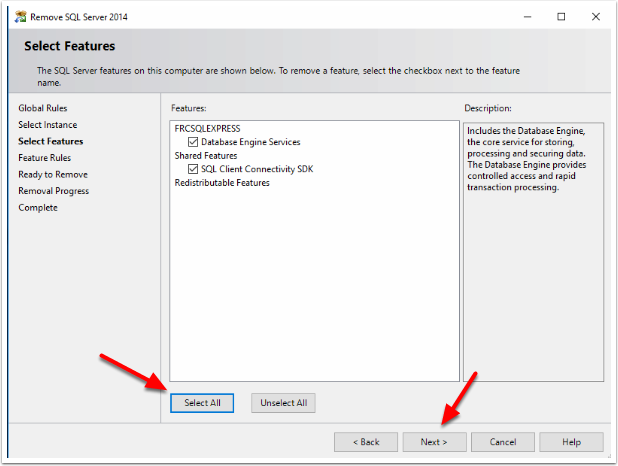This screenshot has width=618, height=466.
Task: Click the Shared Features group row
Action: 206,156
